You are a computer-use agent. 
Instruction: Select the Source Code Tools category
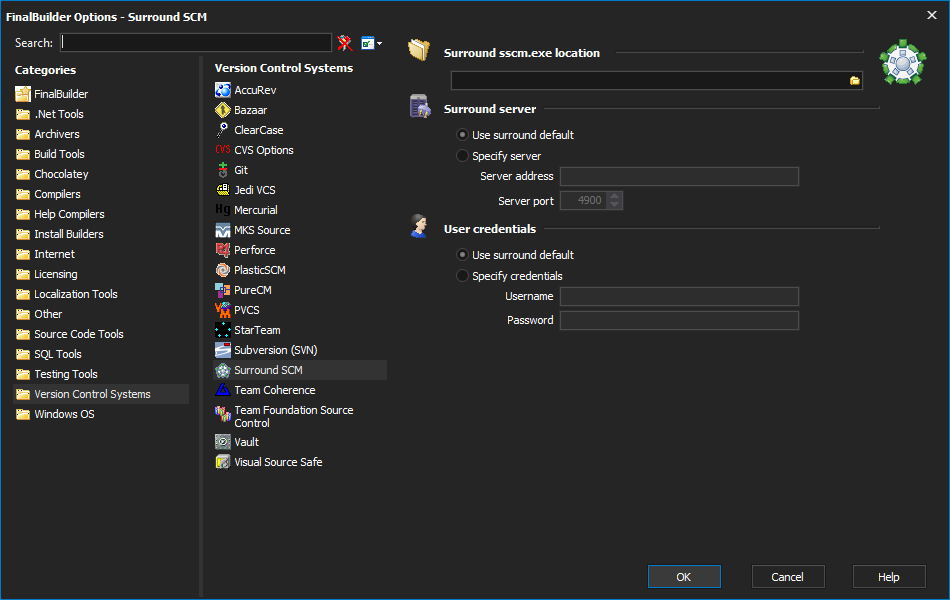78,334
